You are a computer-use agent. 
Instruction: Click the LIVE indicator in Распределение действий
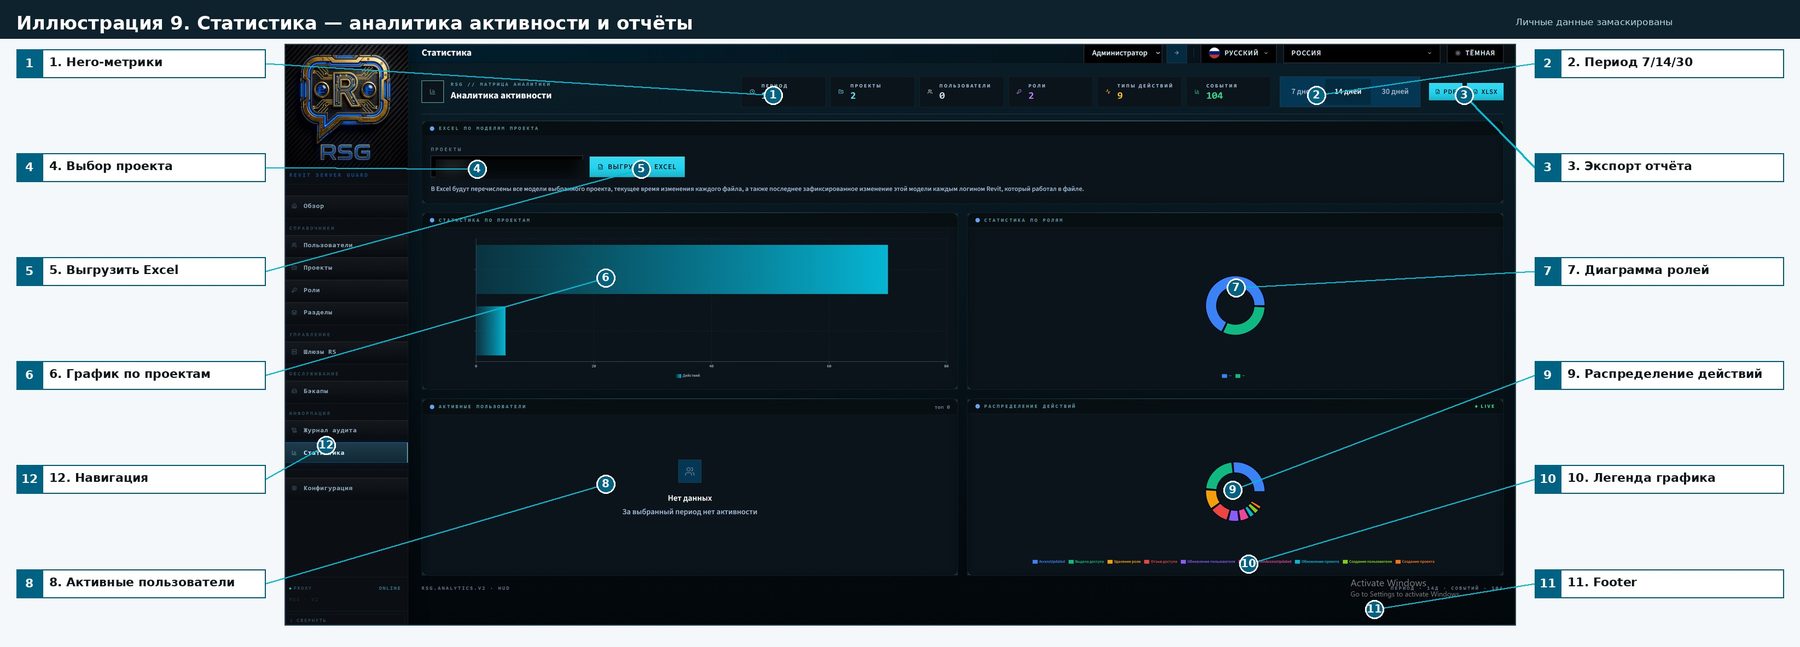(1485, 407)
